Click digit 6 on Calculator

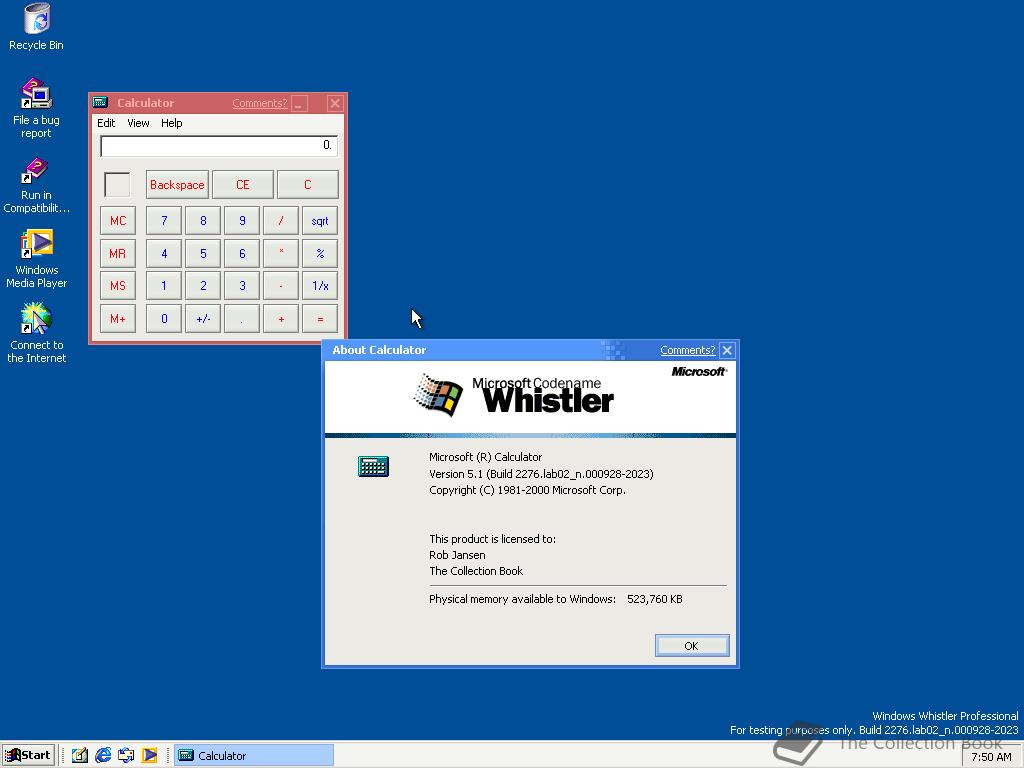(242, 253)
